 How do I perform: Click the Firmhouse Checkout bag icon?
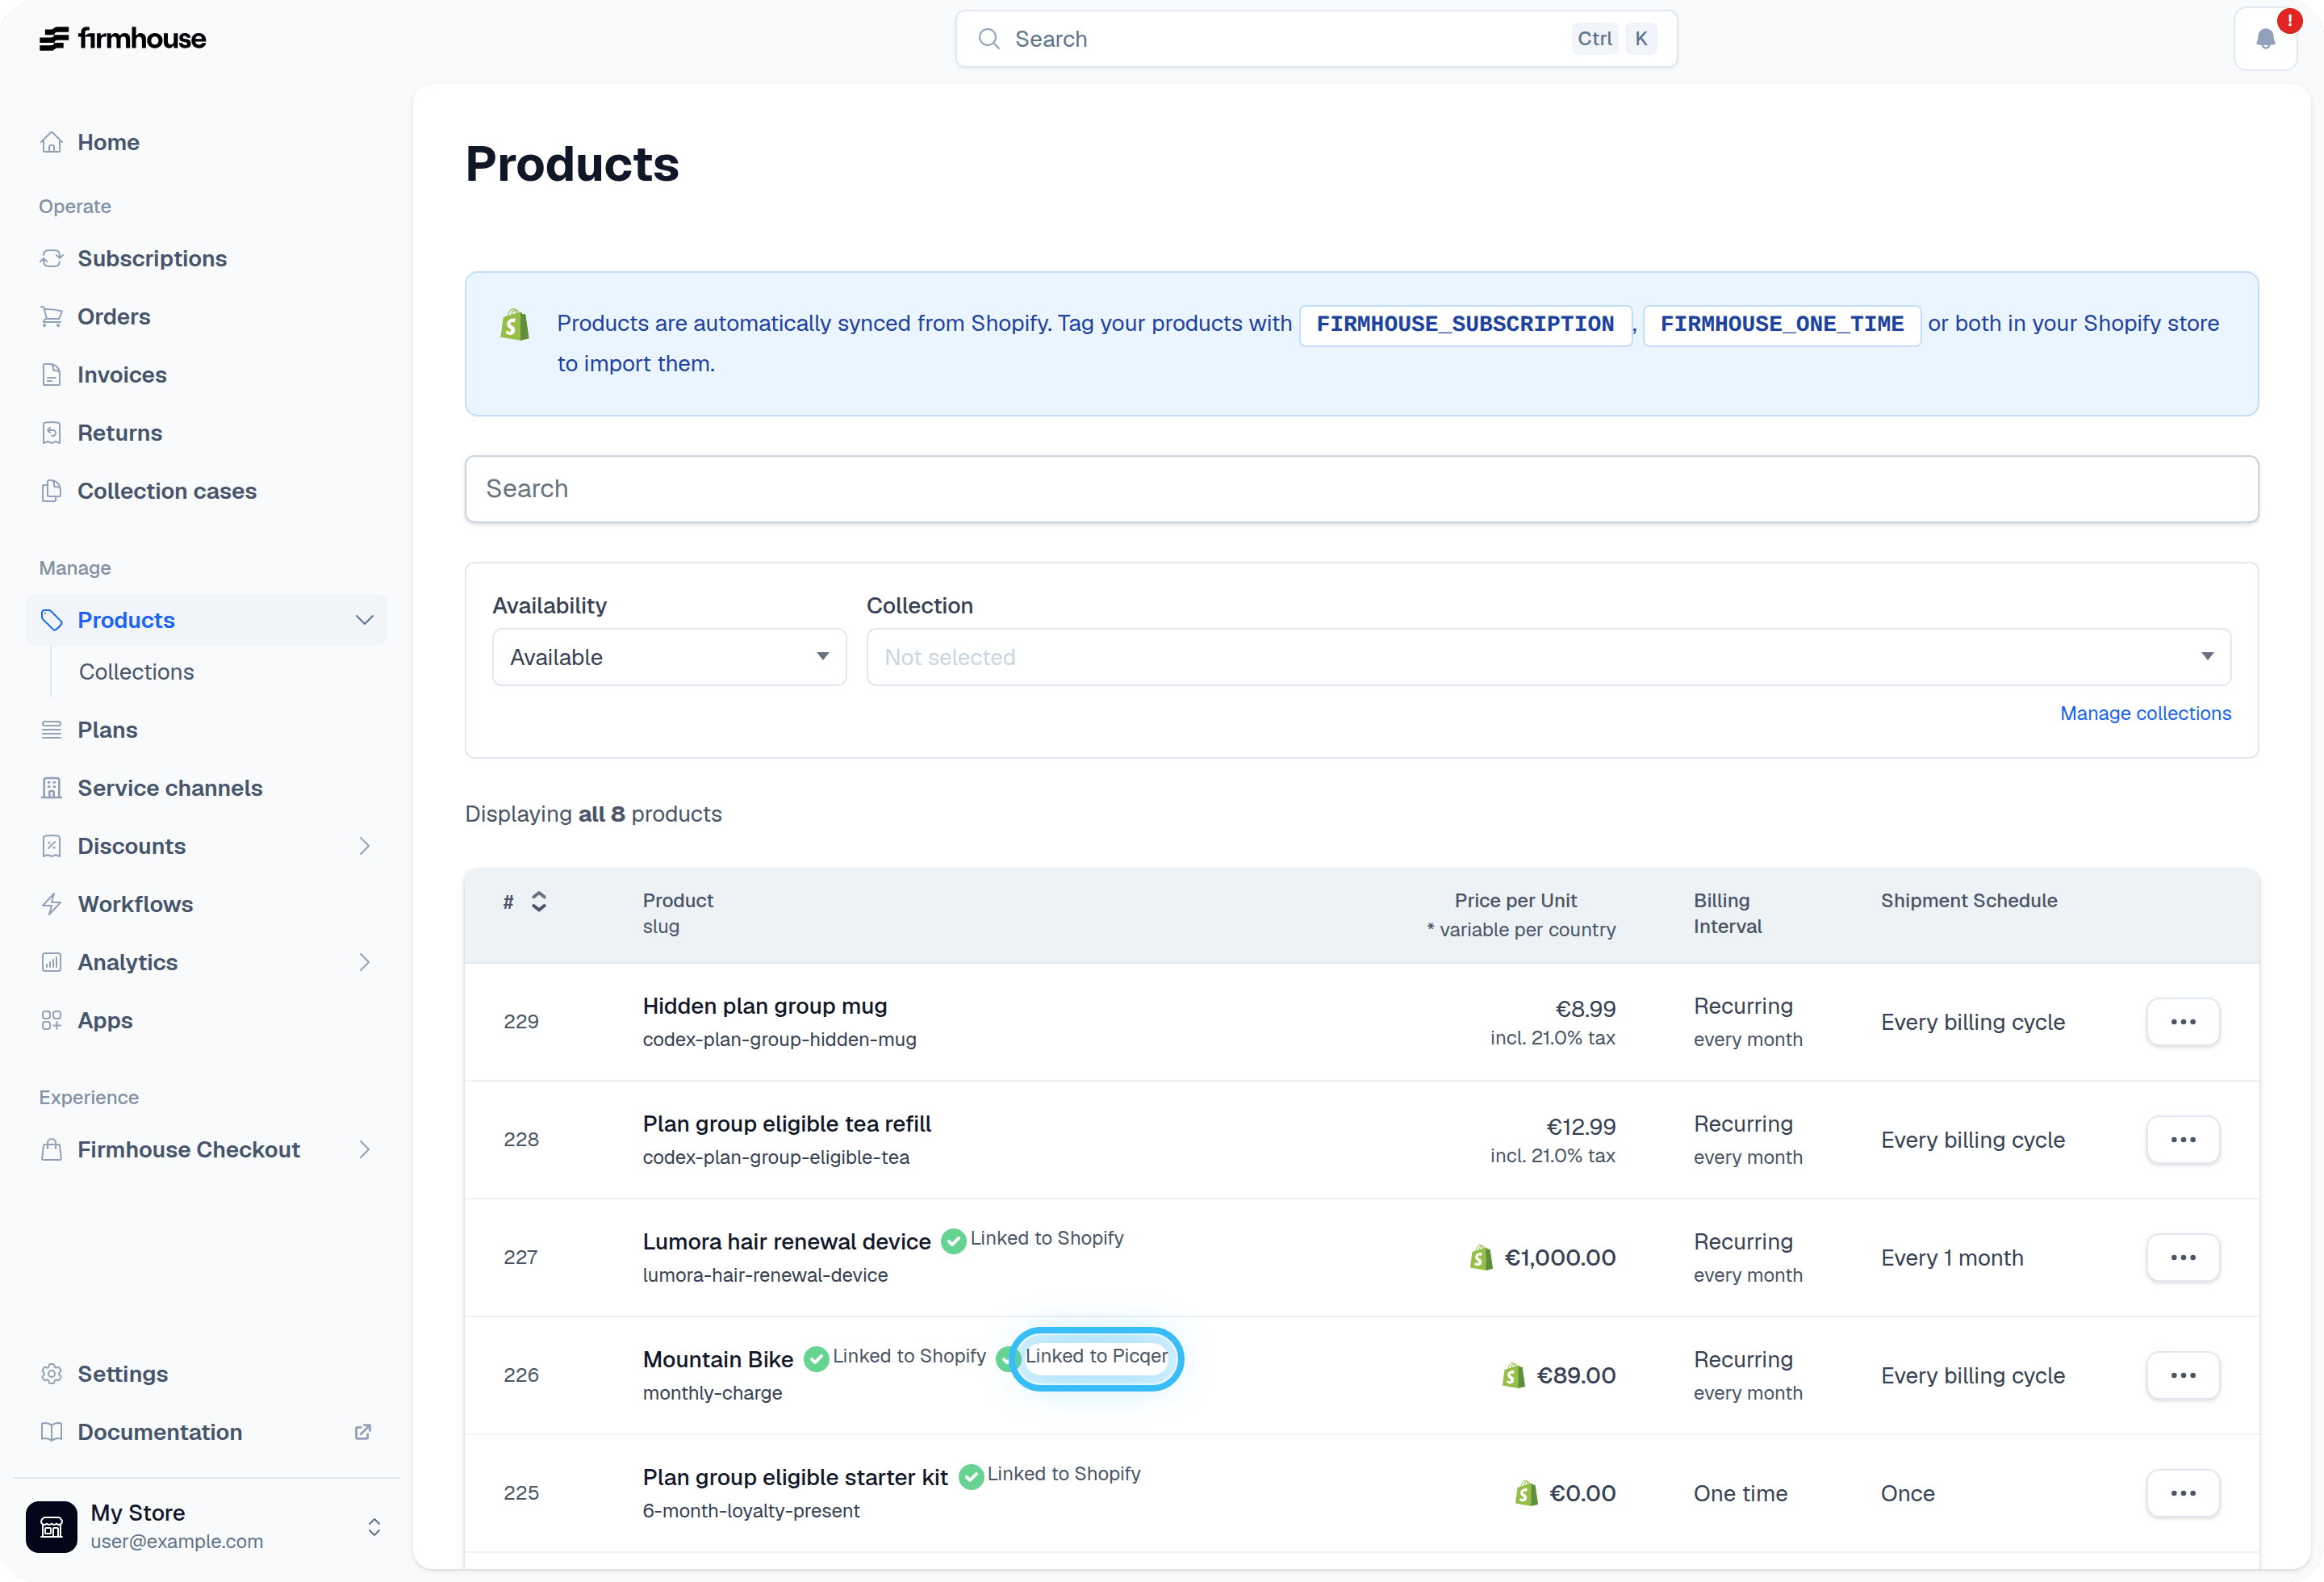(x=52, y=1149)
